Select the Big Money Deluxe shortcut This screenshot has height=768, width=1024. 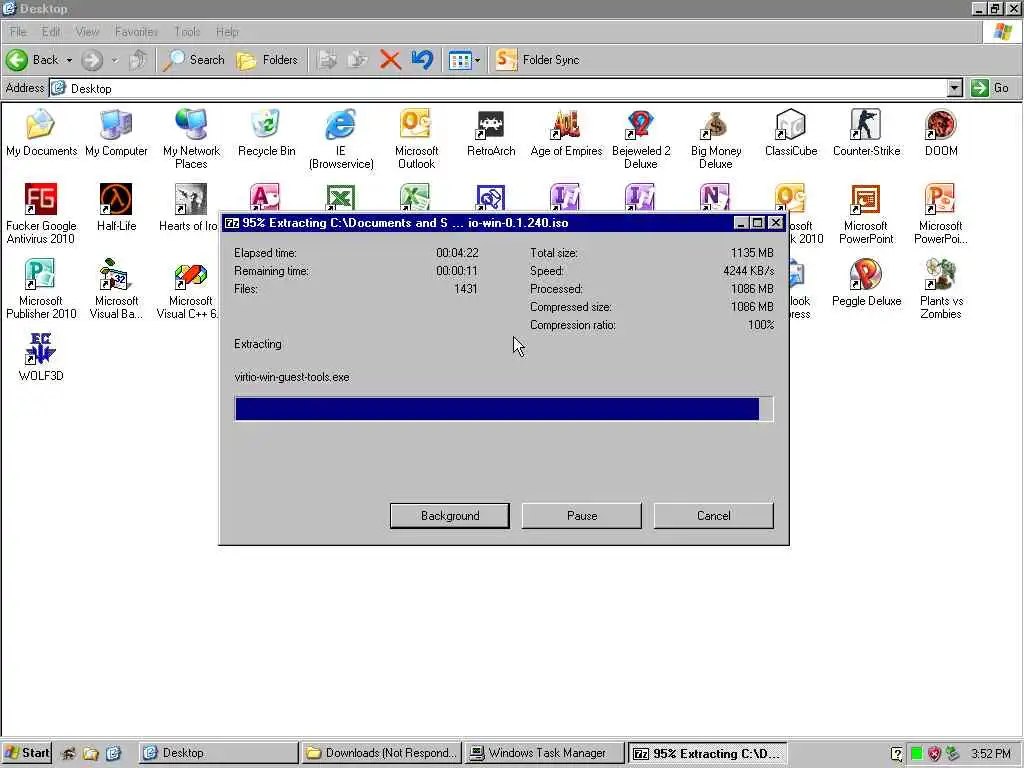716,138
